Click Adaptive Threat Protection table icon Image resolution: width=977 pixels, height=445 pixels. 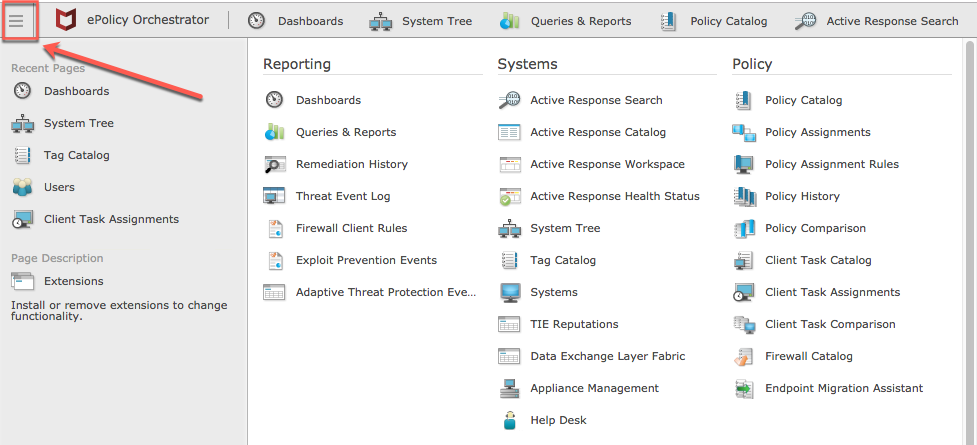[274, 292]
